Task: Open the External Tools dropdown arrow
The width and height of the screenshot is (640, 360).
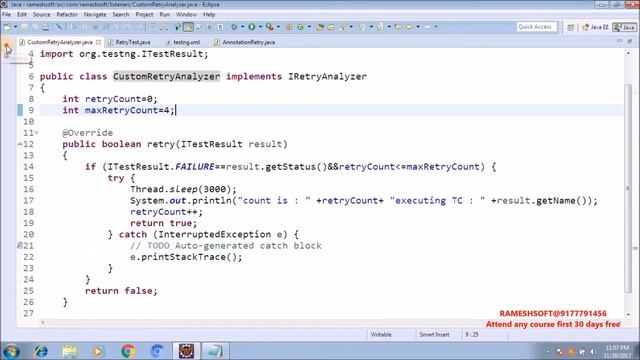Action: click(x=278, y=27)
